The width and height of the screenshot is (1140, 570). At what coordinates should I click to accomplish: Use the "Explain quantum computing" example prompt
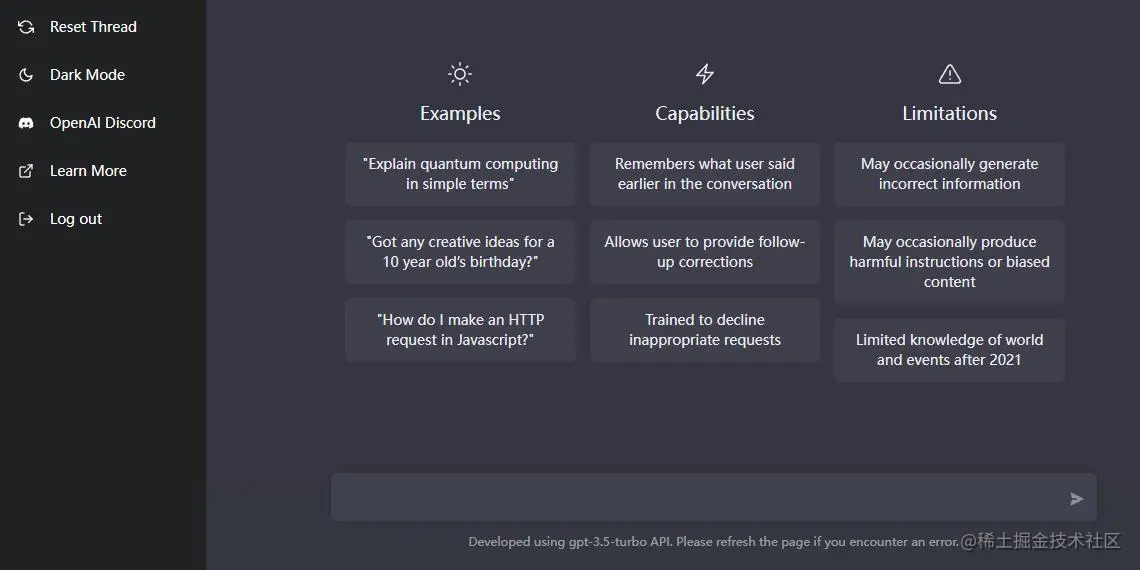[460, 174]
